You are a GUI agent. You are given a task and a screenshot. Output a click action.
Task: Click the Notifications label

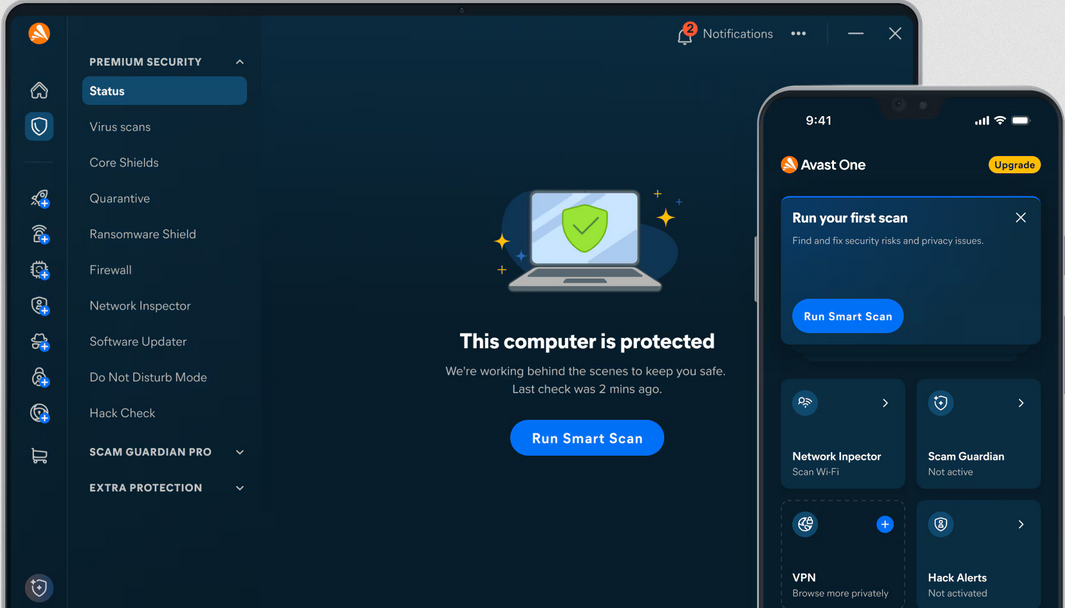738,33
